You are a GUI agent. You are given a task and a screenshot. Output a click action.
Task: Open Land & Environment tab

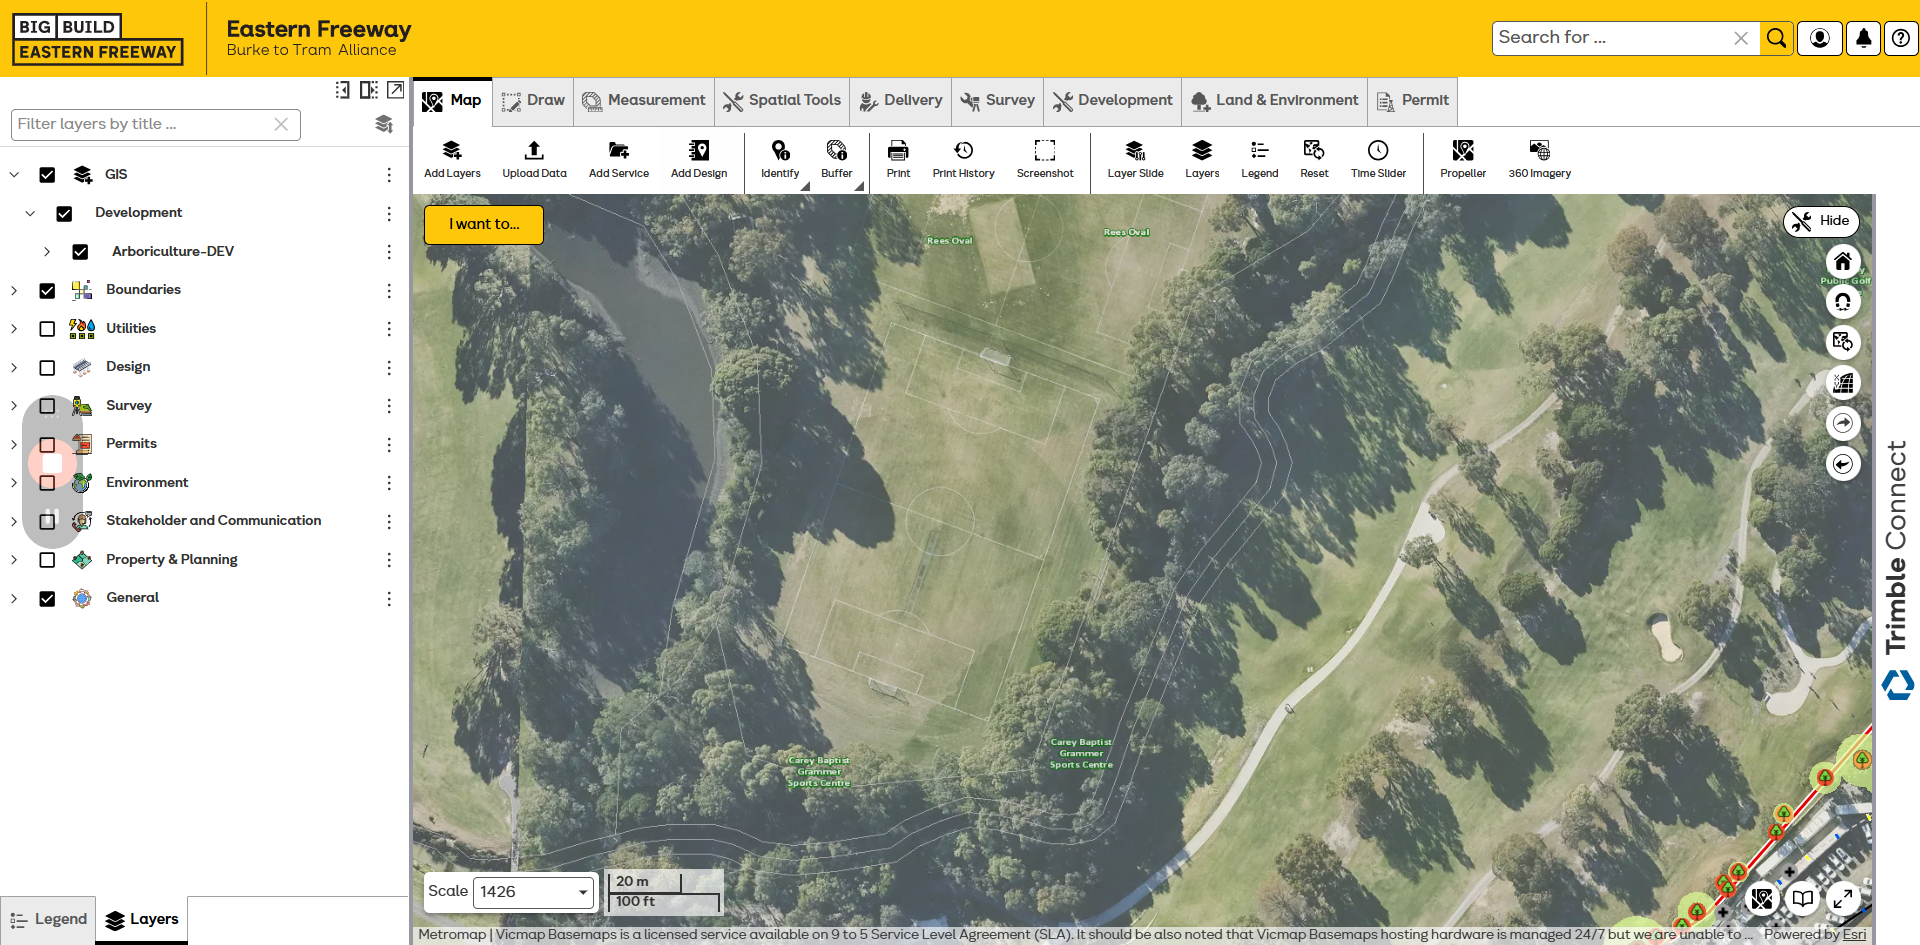pos(1275,101)
